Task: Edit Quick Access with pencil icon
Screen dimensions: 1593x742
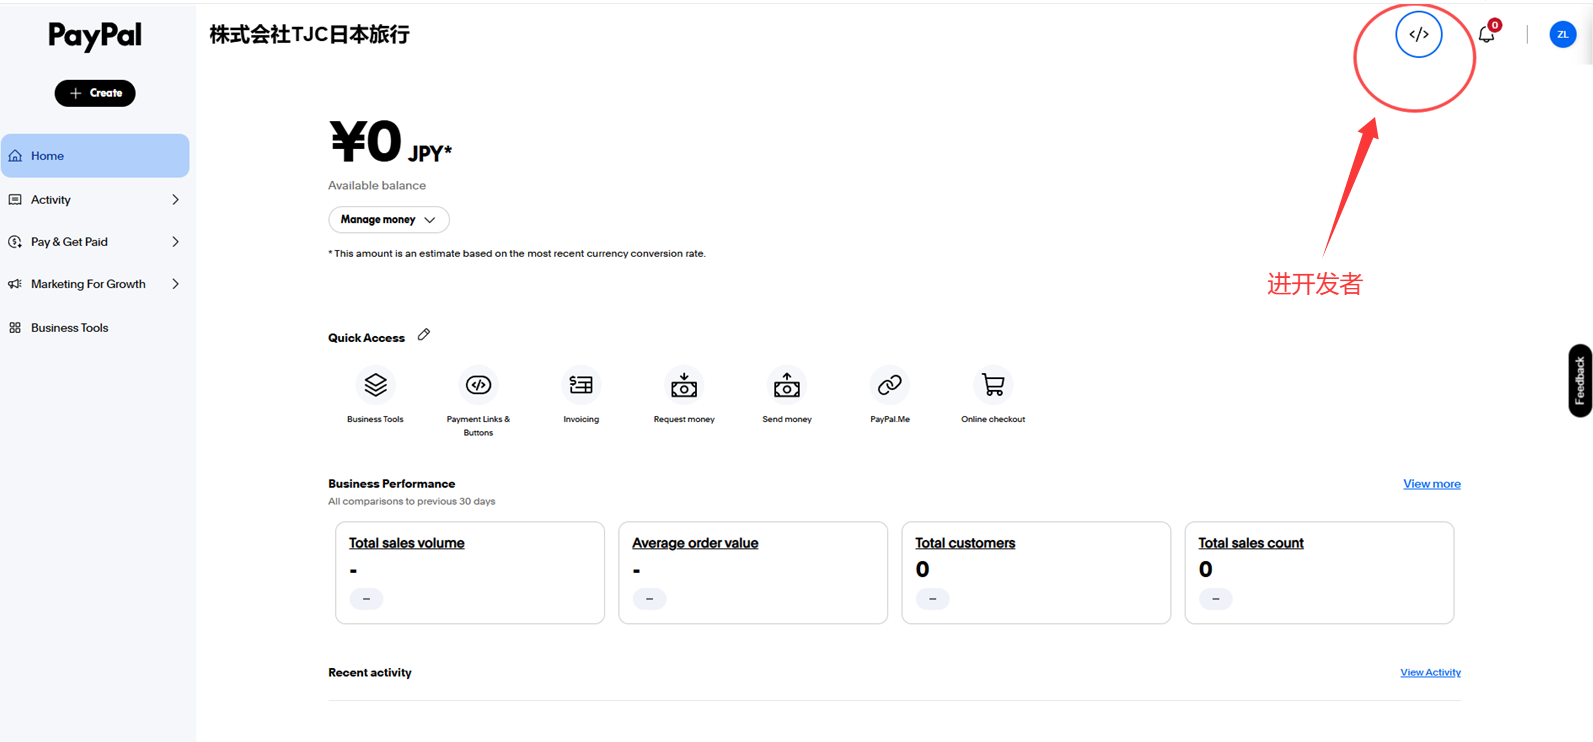Action: [x=424, y=335]
